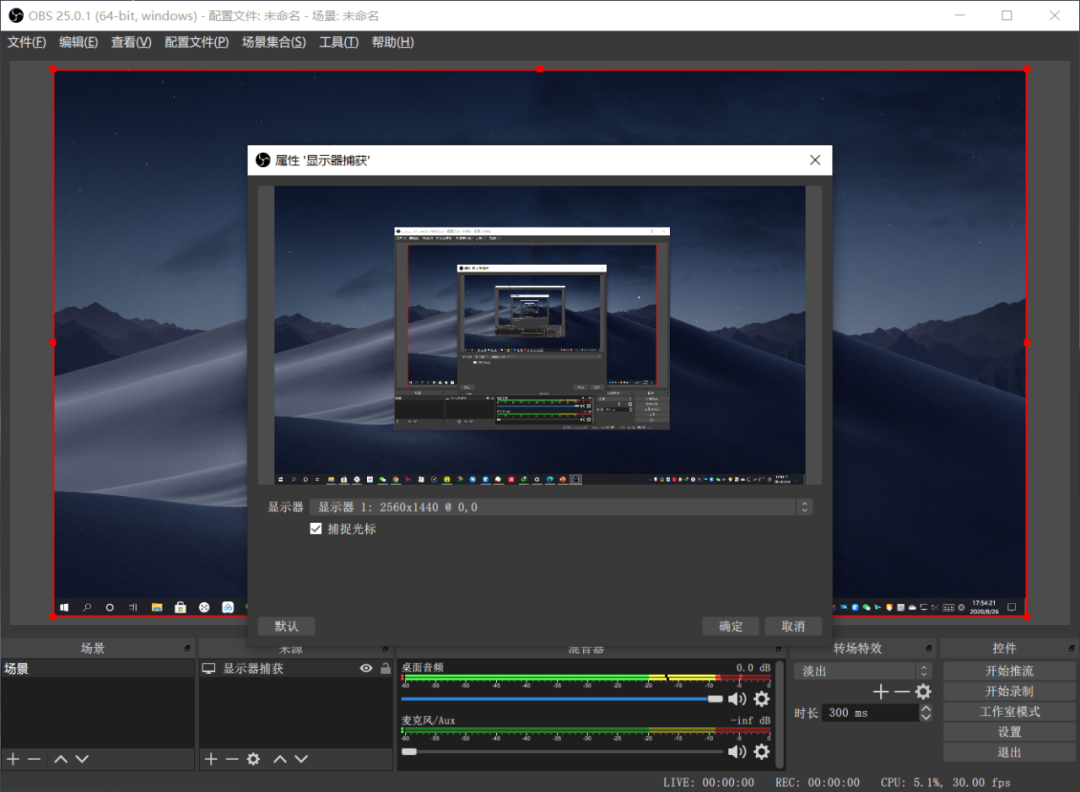
Task: Remove the selected source with the minus icon
Action: tap(232, 759)
